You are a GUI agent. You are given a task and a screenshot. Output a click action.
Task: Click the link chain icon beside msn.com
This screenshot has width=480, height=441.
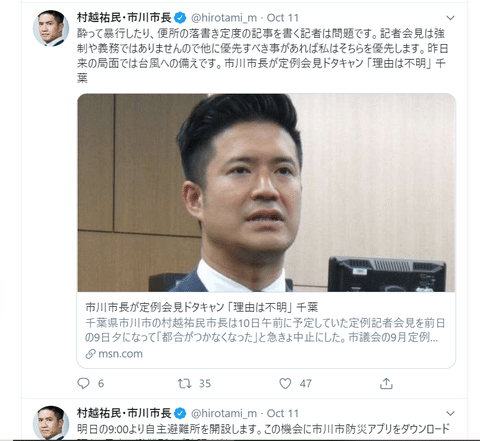pyautogui.click(x=90, y=354)
